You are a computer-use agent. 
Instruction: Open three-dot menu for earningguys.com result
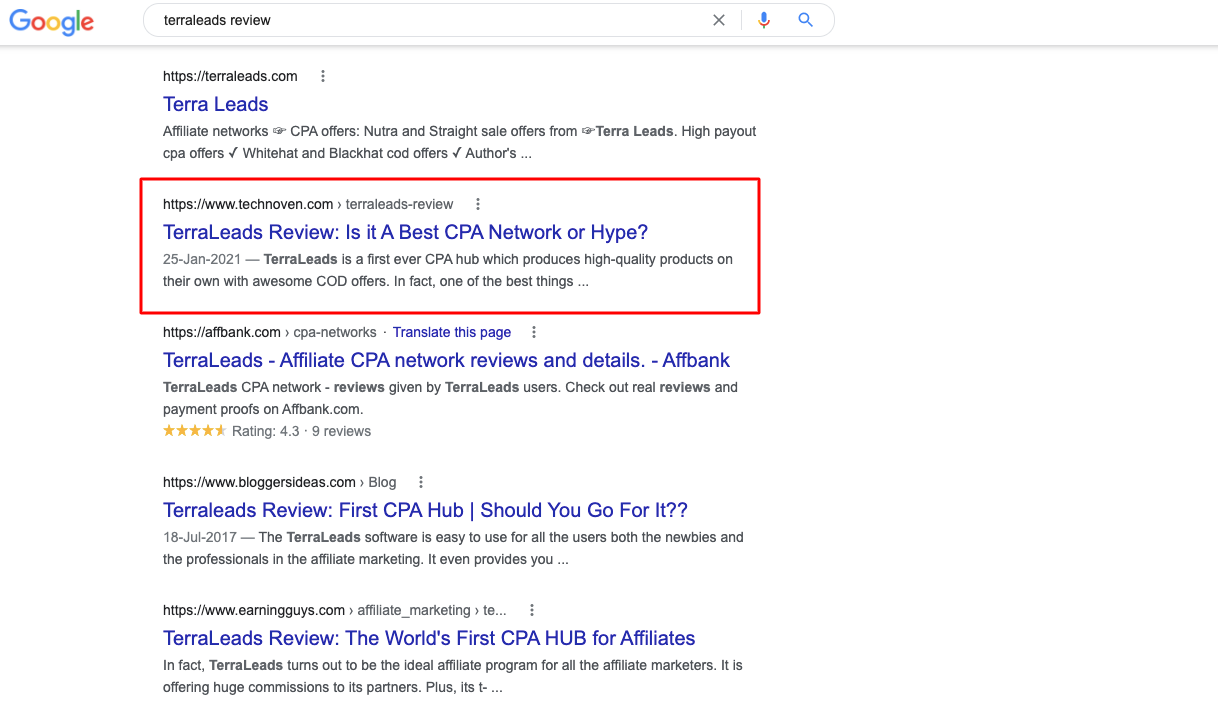(532, 610)
